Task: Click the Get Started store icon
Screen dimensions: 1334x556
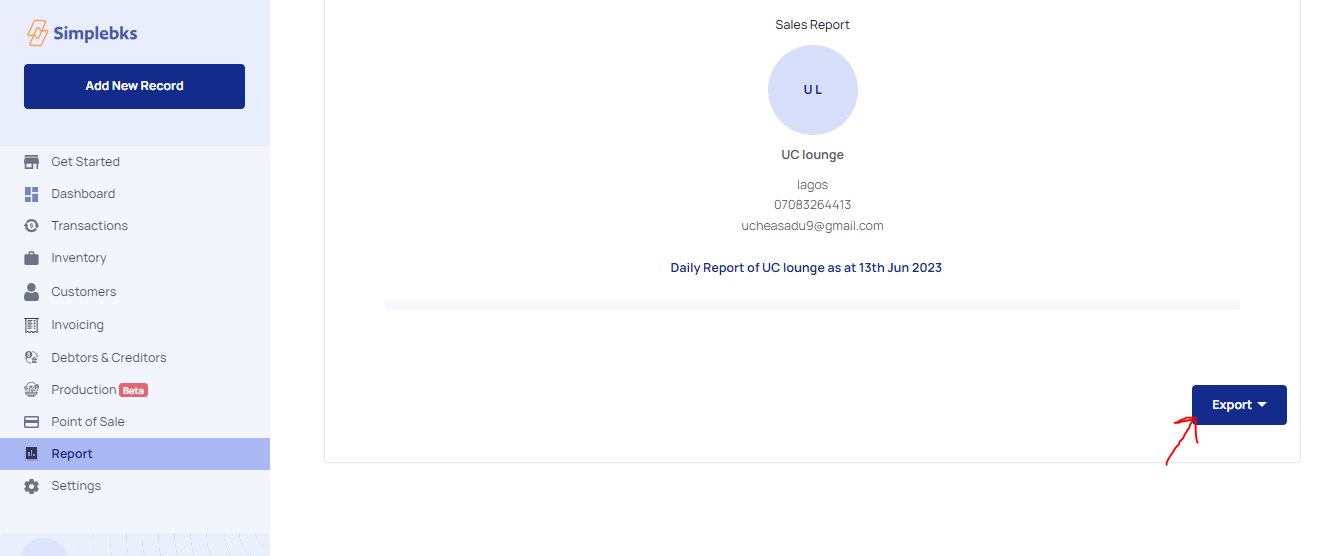Action: pos(32,162)
